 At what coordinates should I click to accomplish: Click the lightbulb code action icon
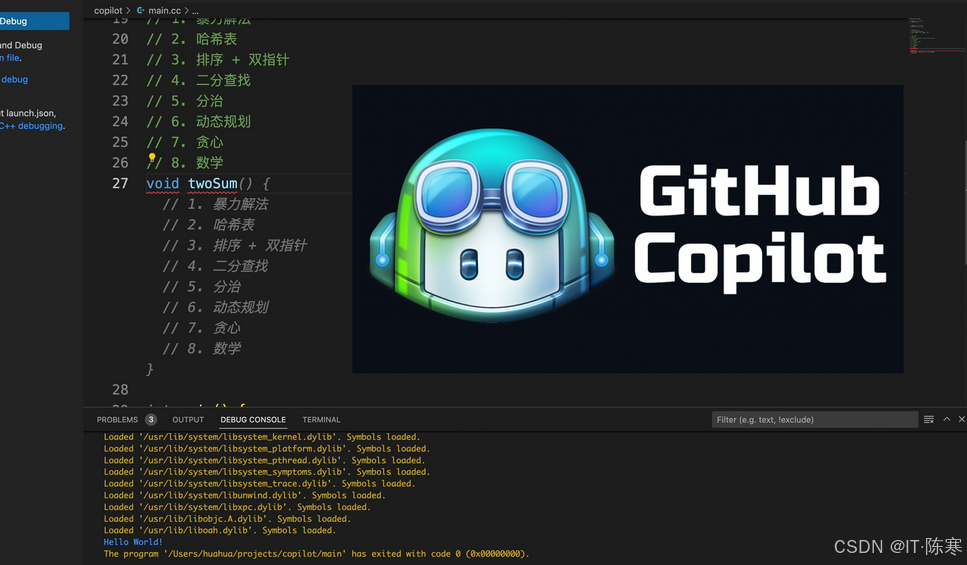coord(152,157)
